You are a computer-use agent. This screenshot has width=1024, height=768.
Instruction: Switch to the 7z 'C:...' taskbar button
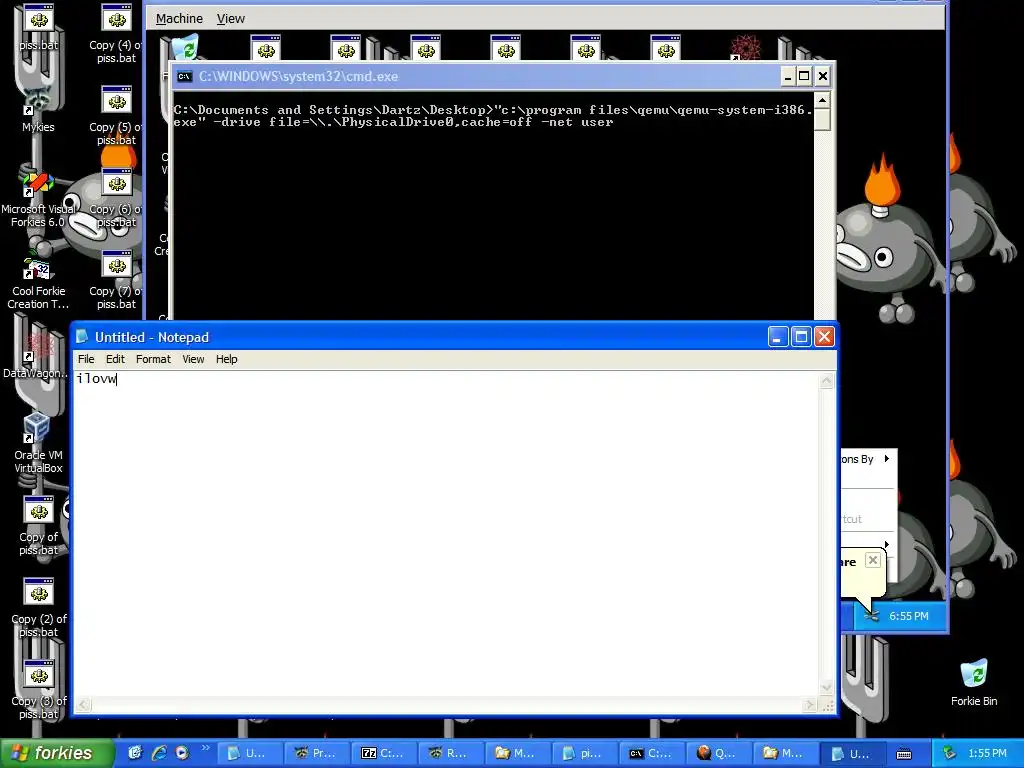pyautogui.click(x=383, y=753)
